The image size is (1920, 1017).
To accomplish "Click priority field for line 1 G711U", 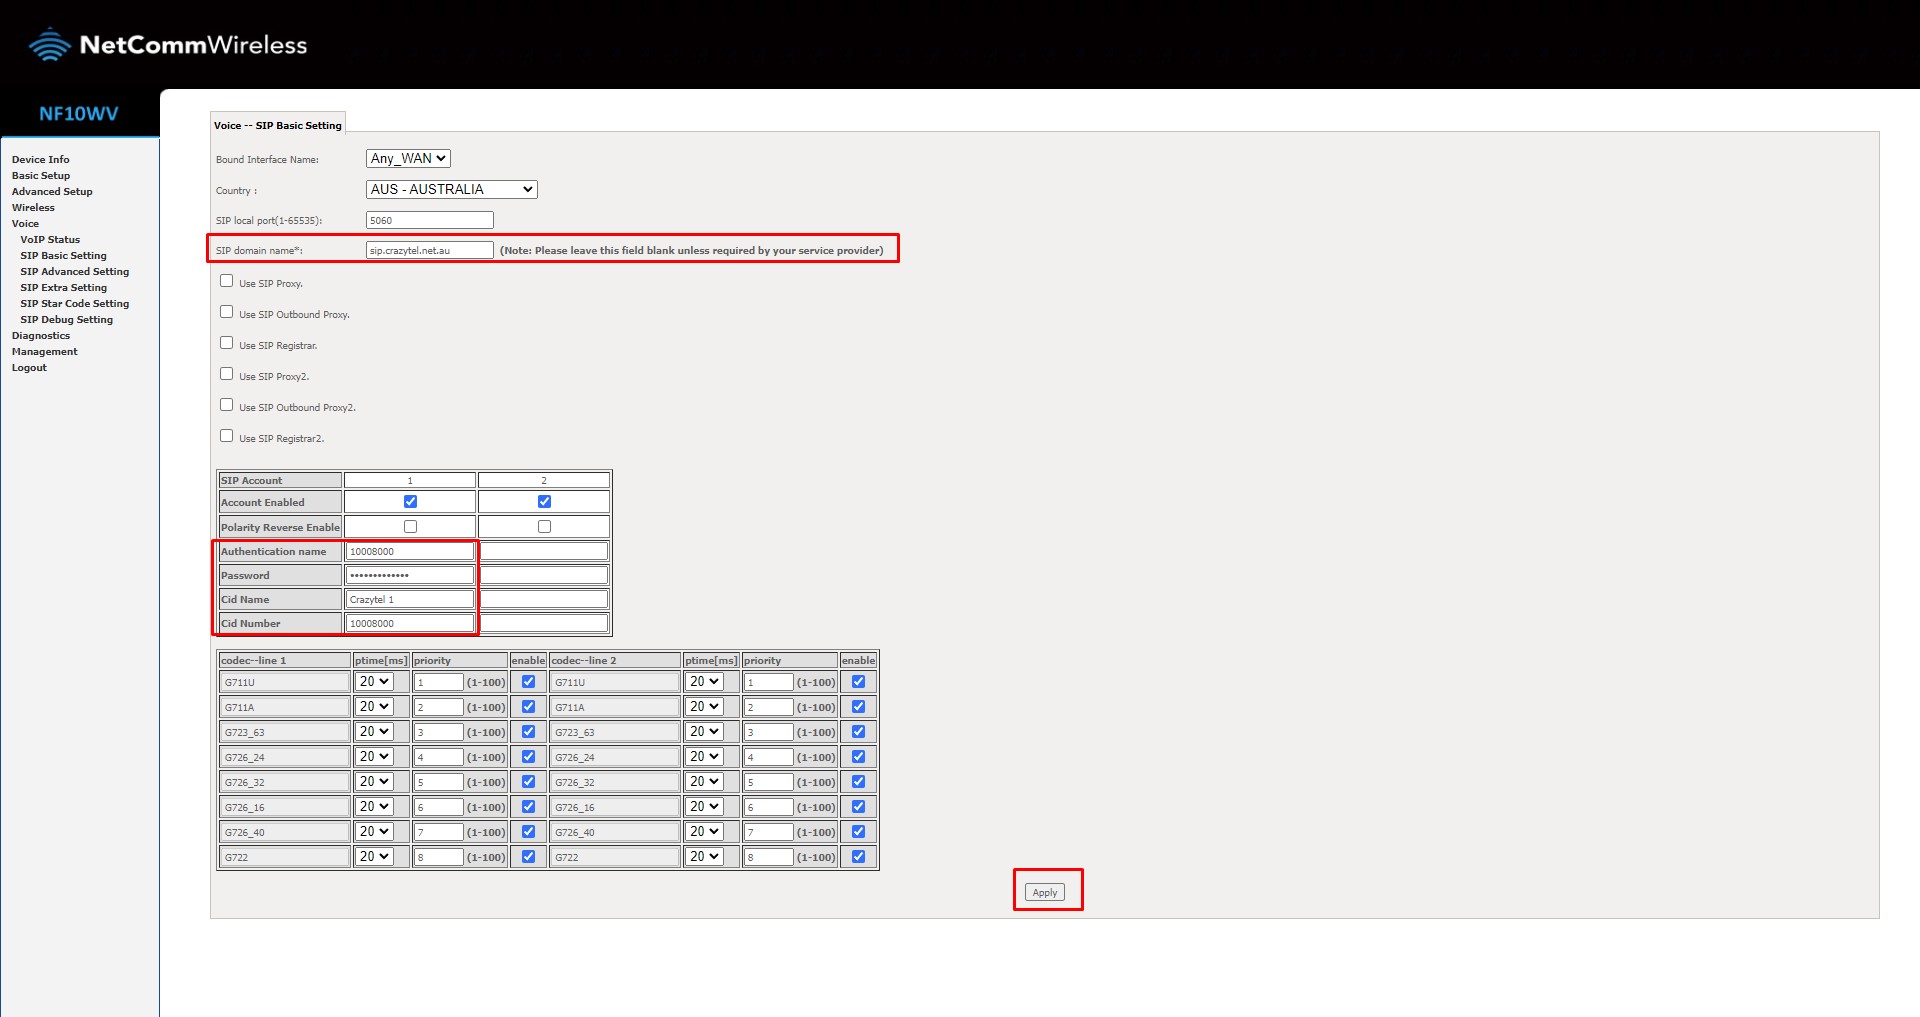I will [x=438, y=682].
